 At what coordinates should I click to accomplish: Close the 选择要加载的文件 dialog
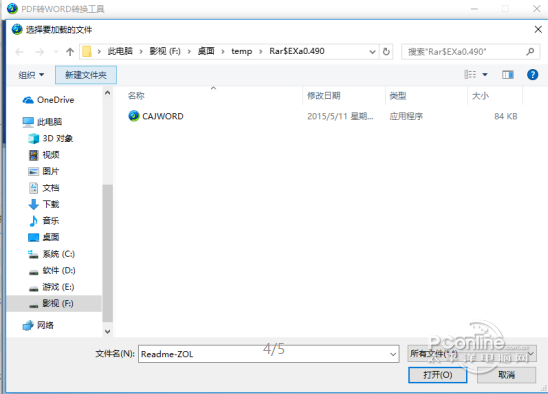538,29
